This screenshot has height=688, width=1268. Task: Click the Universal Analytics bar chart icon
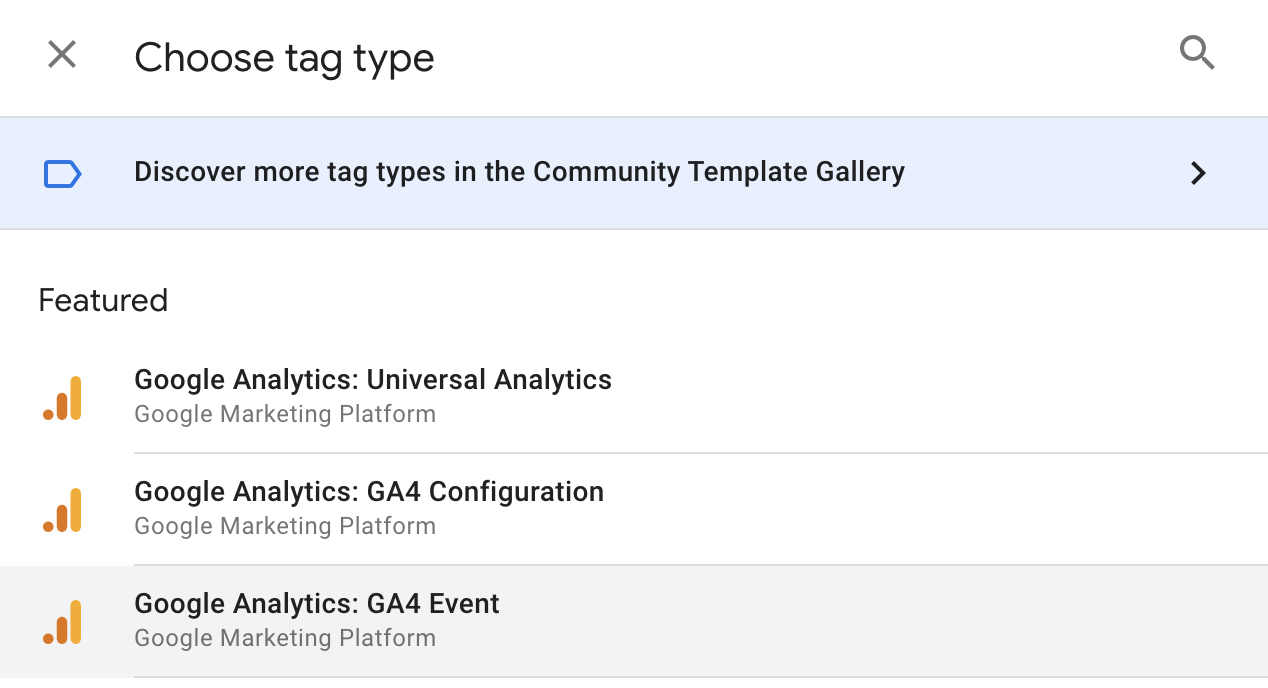point(62,398)
